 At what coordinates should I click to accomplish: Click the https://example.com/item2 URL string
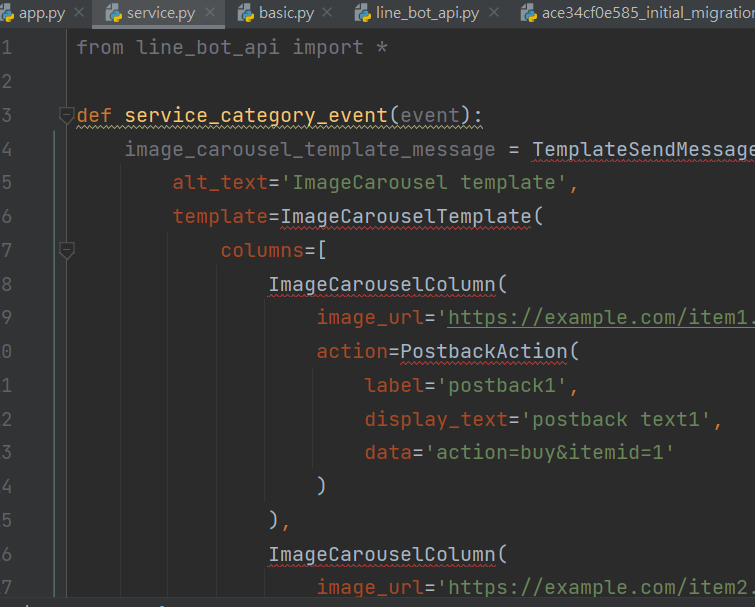(x=601, y=588)
